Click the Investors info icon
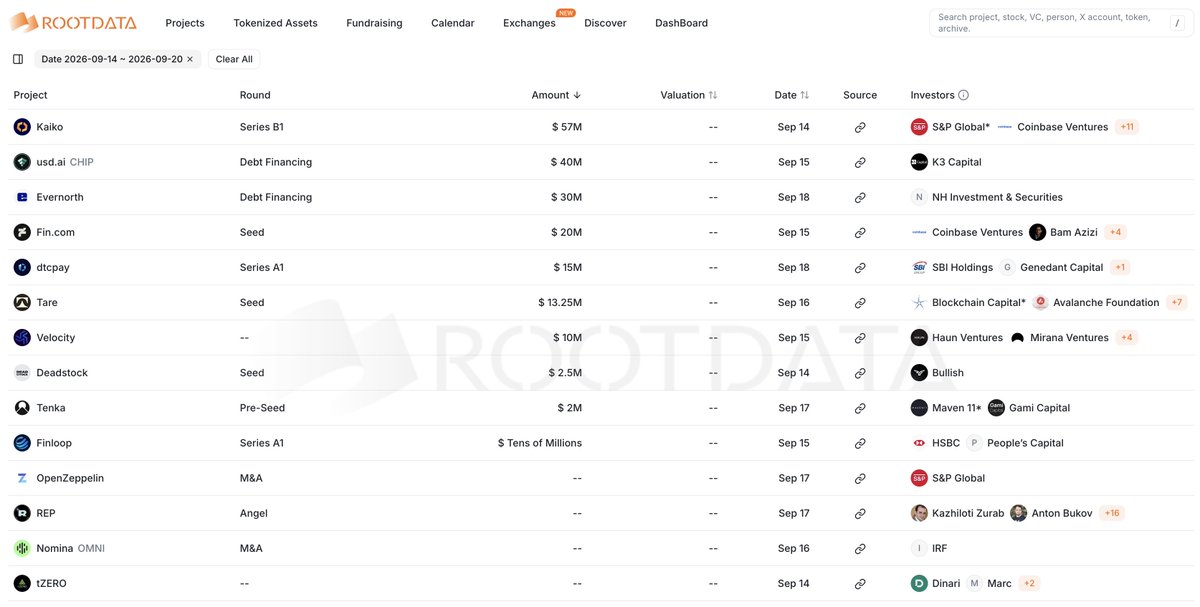 pos(964,95)
